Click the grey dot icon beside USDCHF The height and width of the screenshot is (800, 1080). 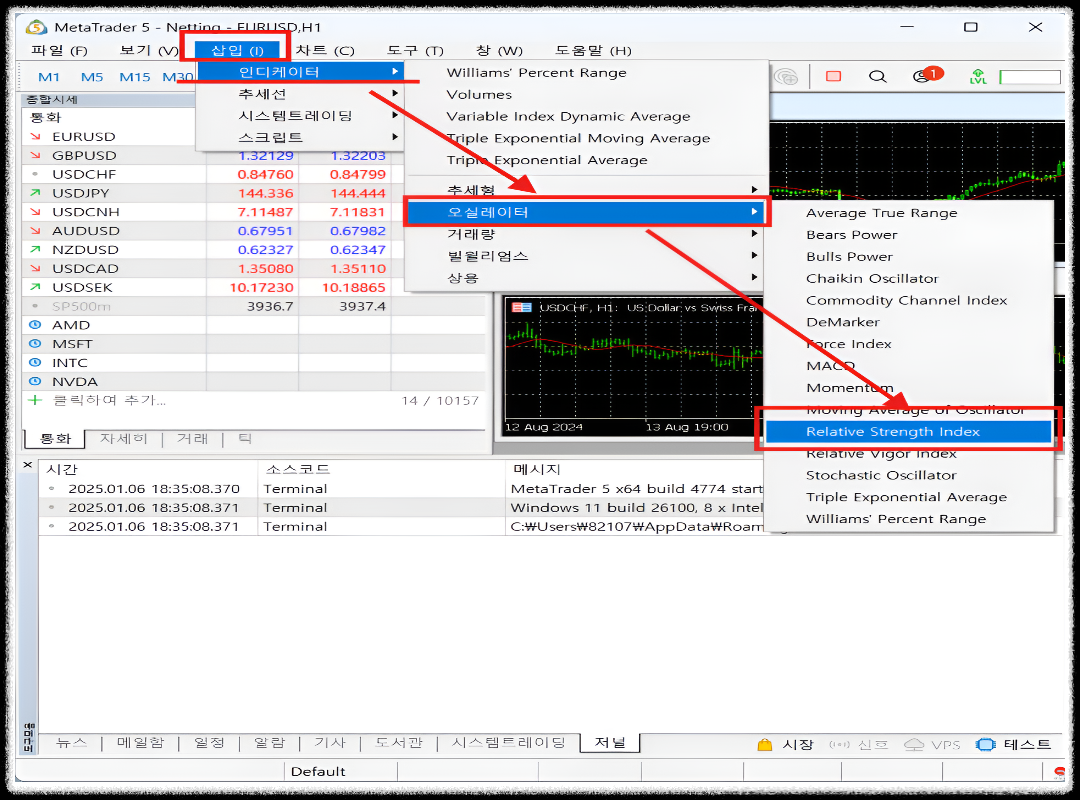click(35, 174)
